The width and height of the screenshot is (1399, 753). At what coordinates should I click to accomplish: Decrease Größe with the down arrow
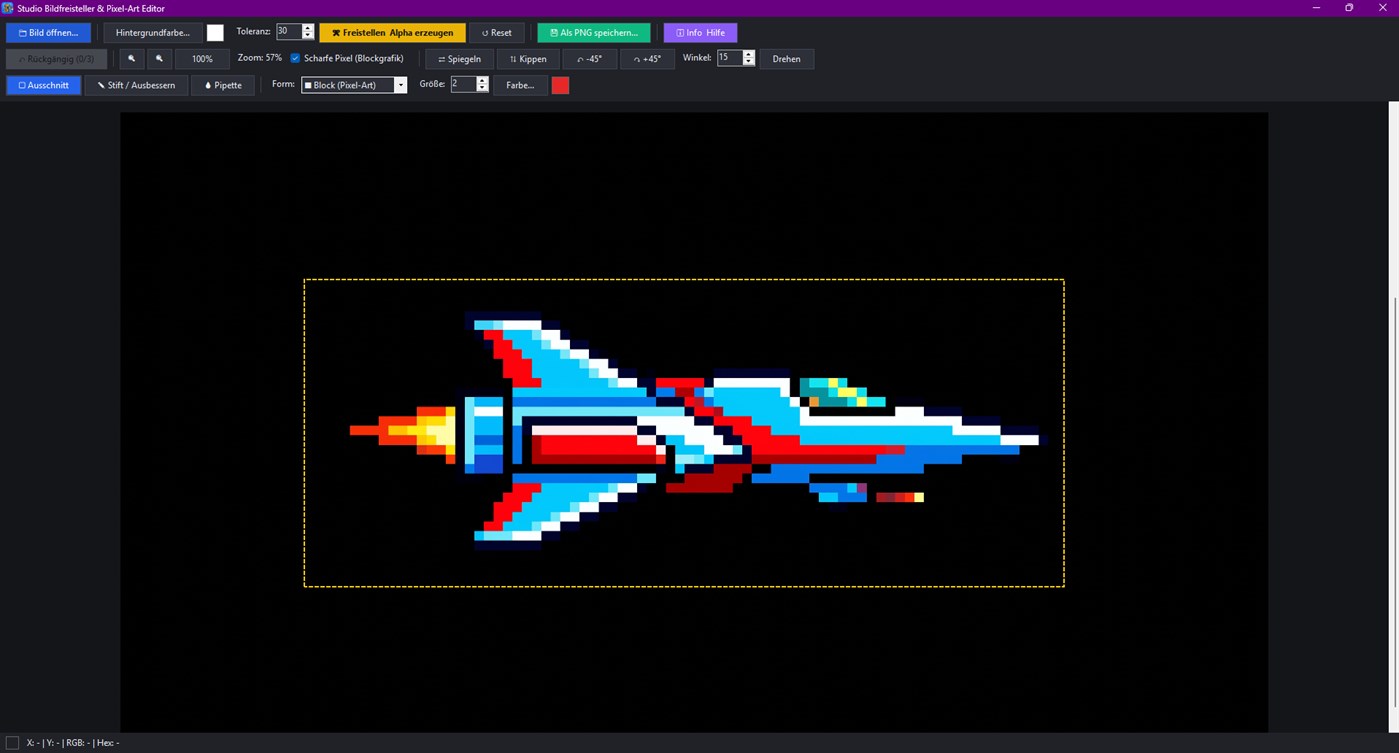[482, 88]
